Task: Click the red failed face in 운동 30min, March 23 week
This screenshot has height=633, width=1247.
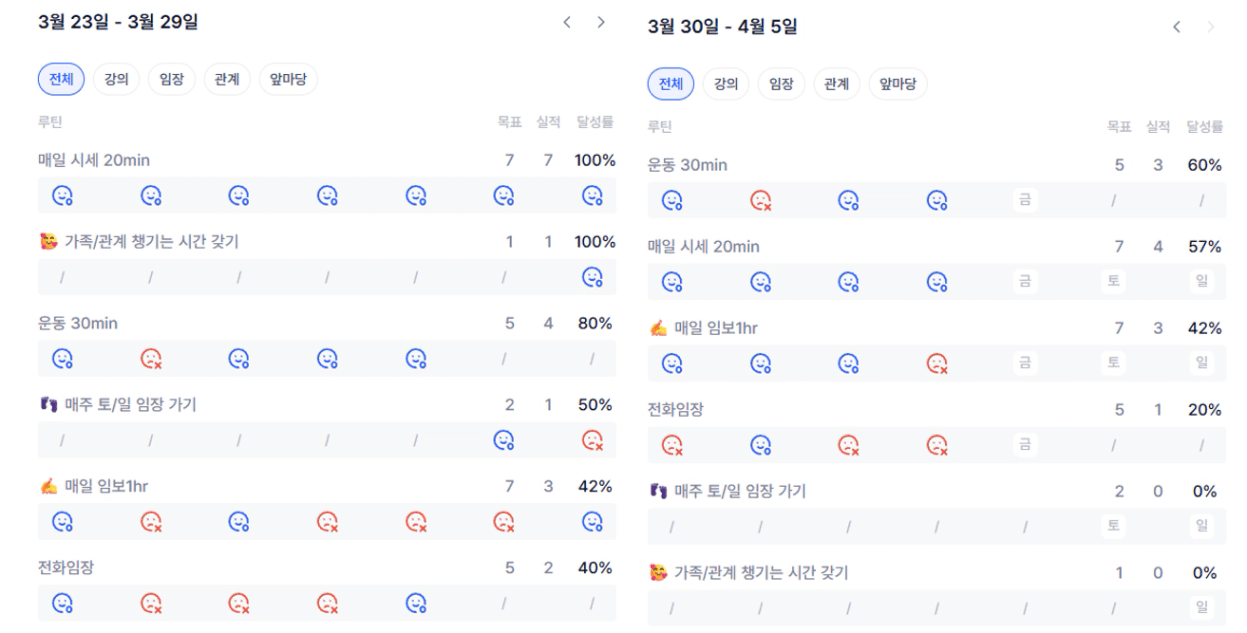Action: click(151, 358)
